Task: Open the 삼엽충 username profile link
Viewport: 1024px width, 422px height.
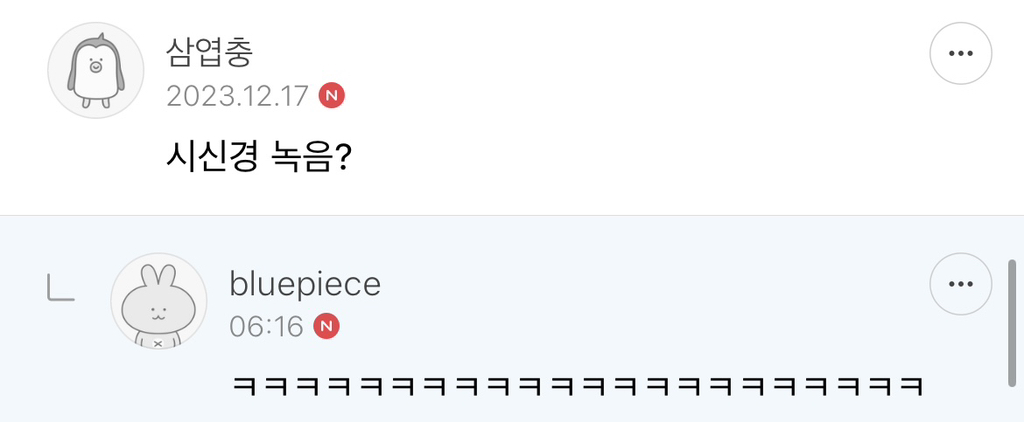Action: coord(208,53)
